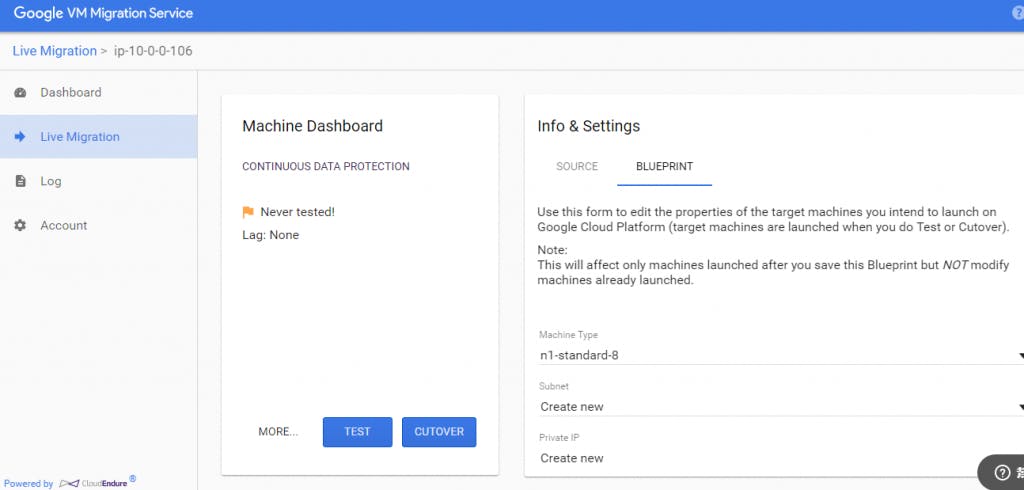Follow the Live Migration breadcrumb link
Image resolution: width=1024 pixels, height=490 pixels.
54,51
